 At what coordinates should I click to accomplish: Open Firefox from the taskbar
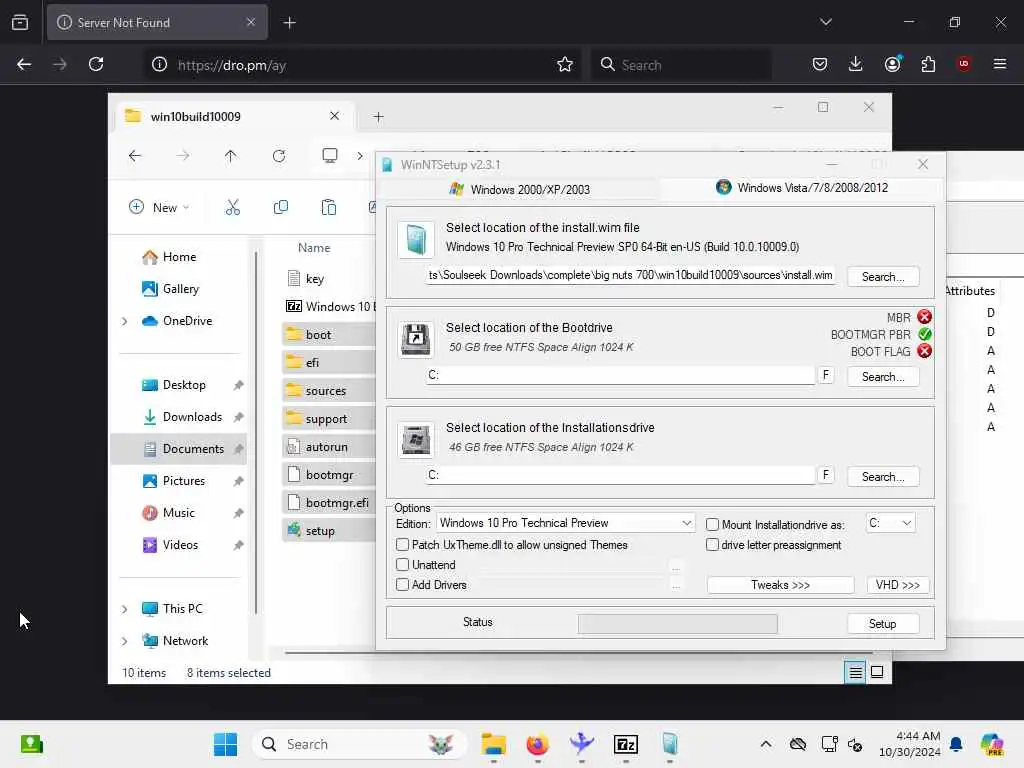(x=537, y=744)
